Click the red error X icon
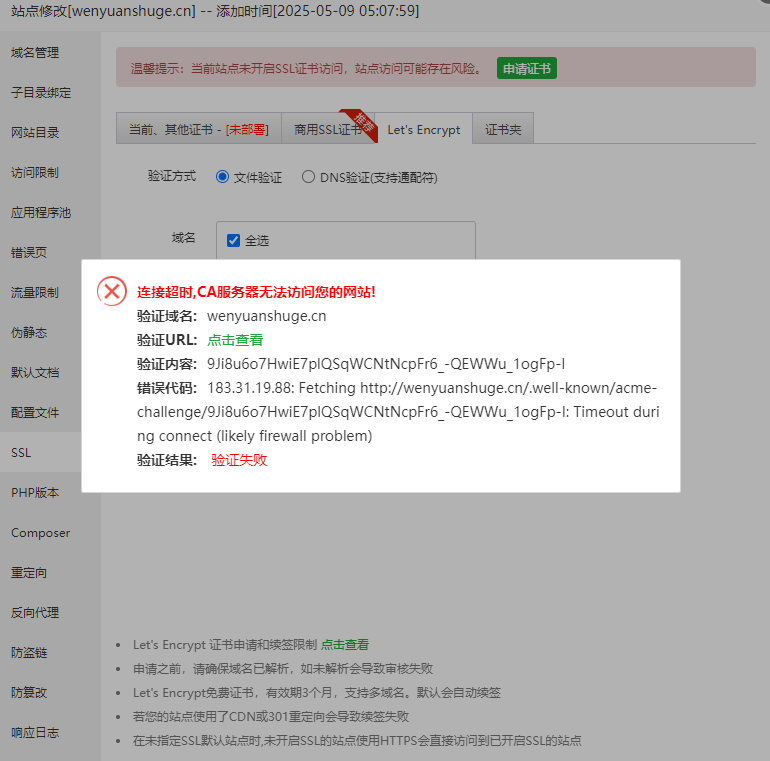The height and width of the screenshot is (761, 770). click(x=112, y=291)
